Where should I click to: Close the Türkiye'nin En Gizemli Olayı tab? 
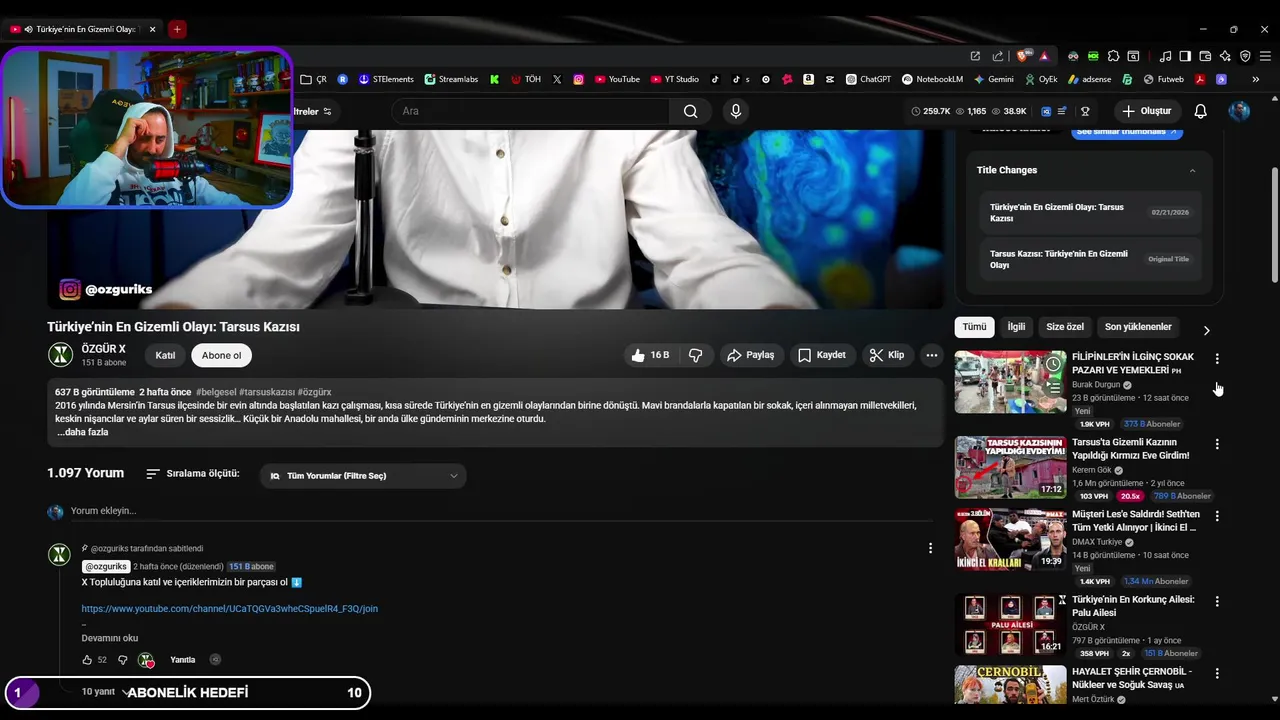152,29
